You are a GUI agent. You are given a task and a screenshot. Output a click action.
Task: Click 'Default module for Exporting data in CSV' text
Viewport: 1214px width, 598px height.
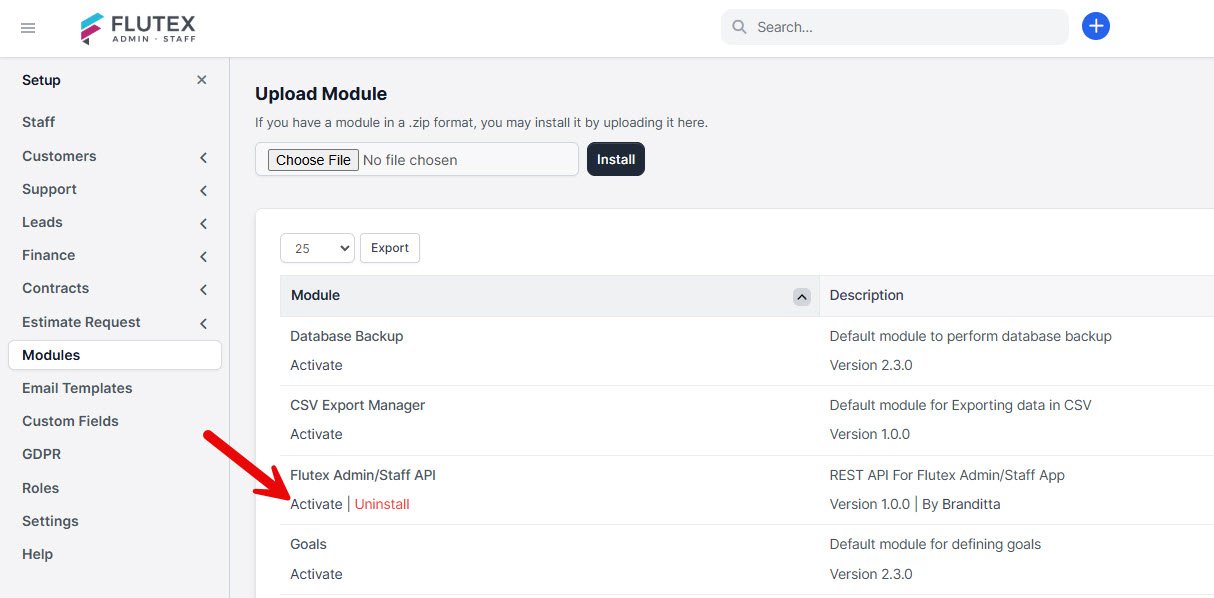point(960,405)
